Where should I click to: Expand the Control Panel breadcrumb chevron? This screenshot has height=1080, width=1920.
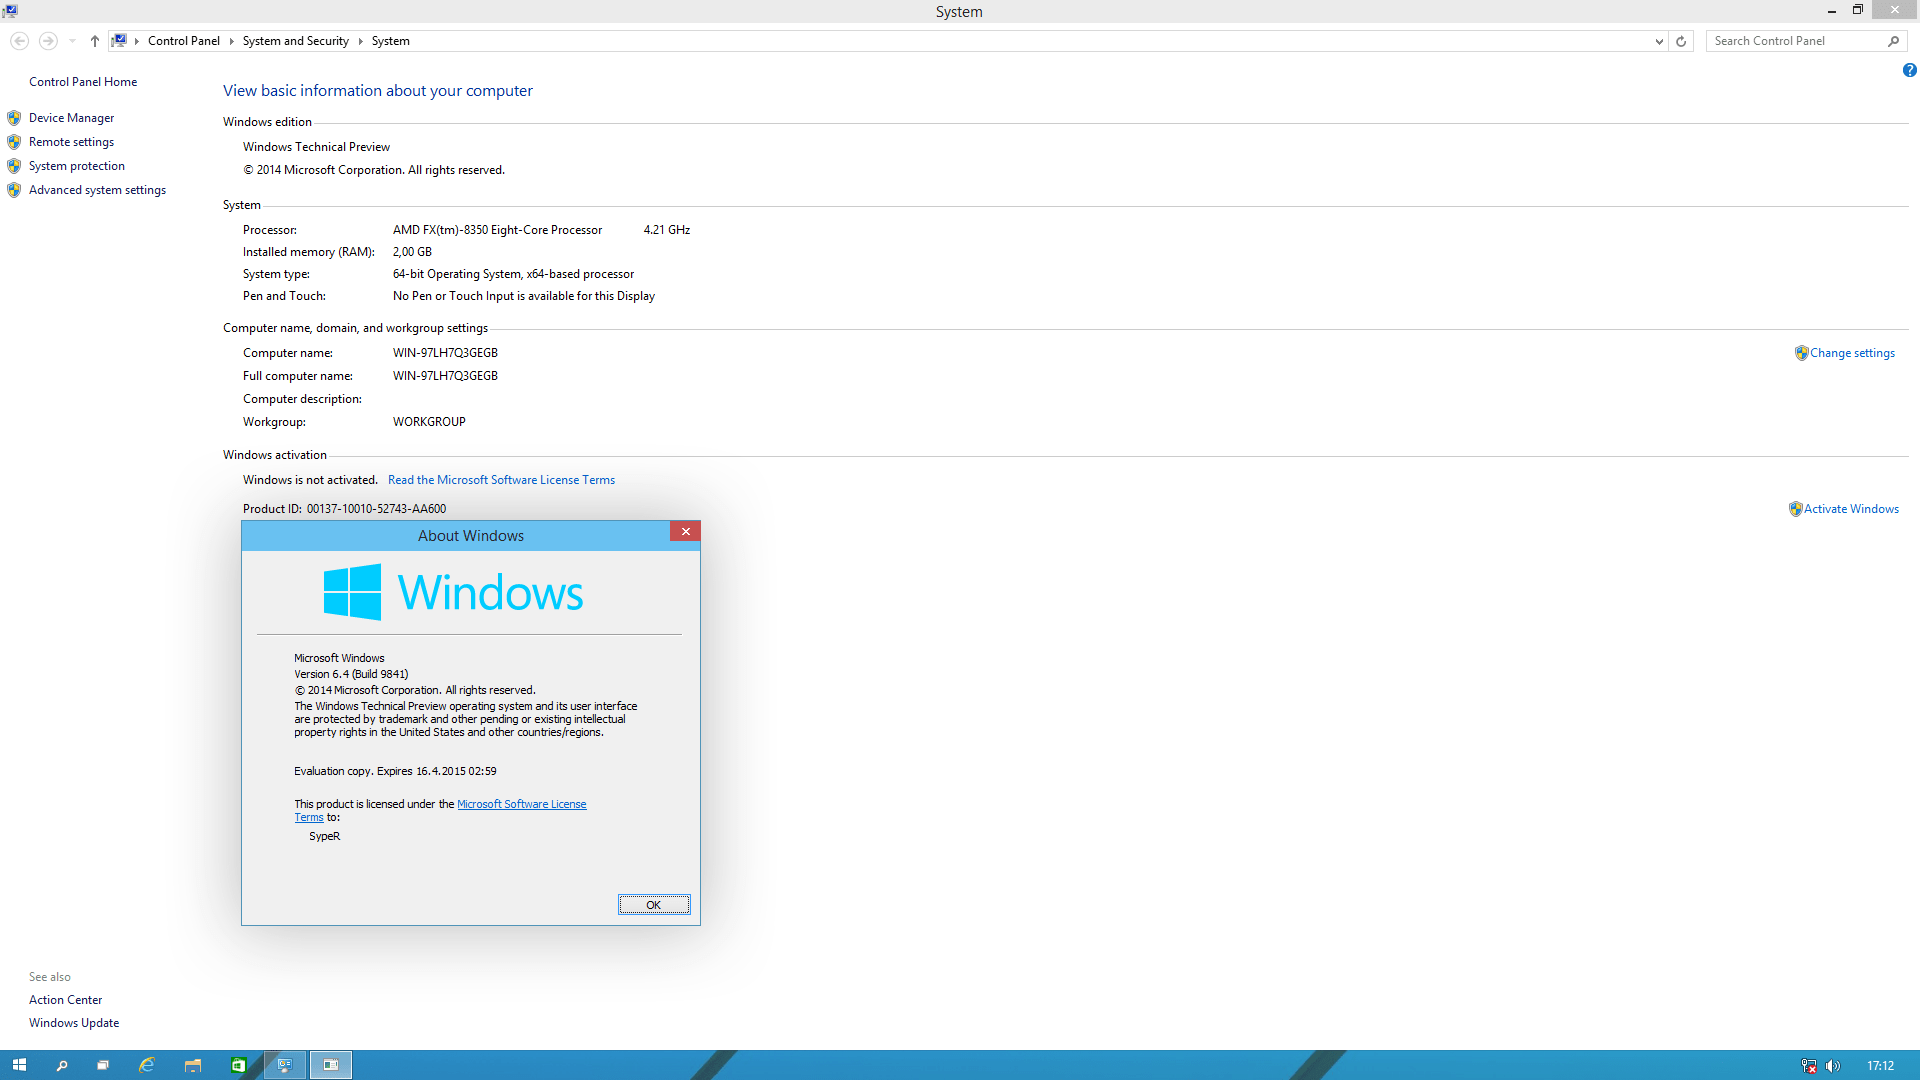coord(231,41)
